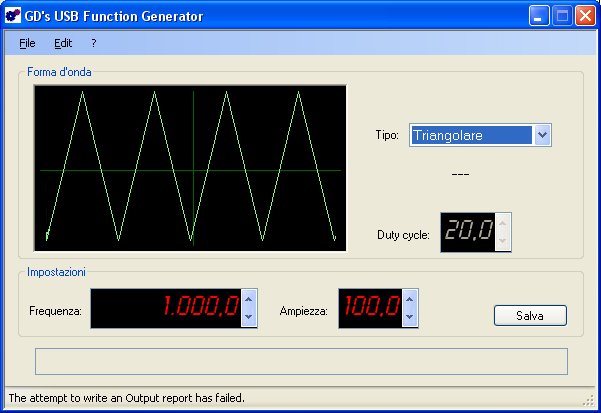Click the triangular waveform preview display
This screenshot has height=413, width=601.
click(190, 168)
